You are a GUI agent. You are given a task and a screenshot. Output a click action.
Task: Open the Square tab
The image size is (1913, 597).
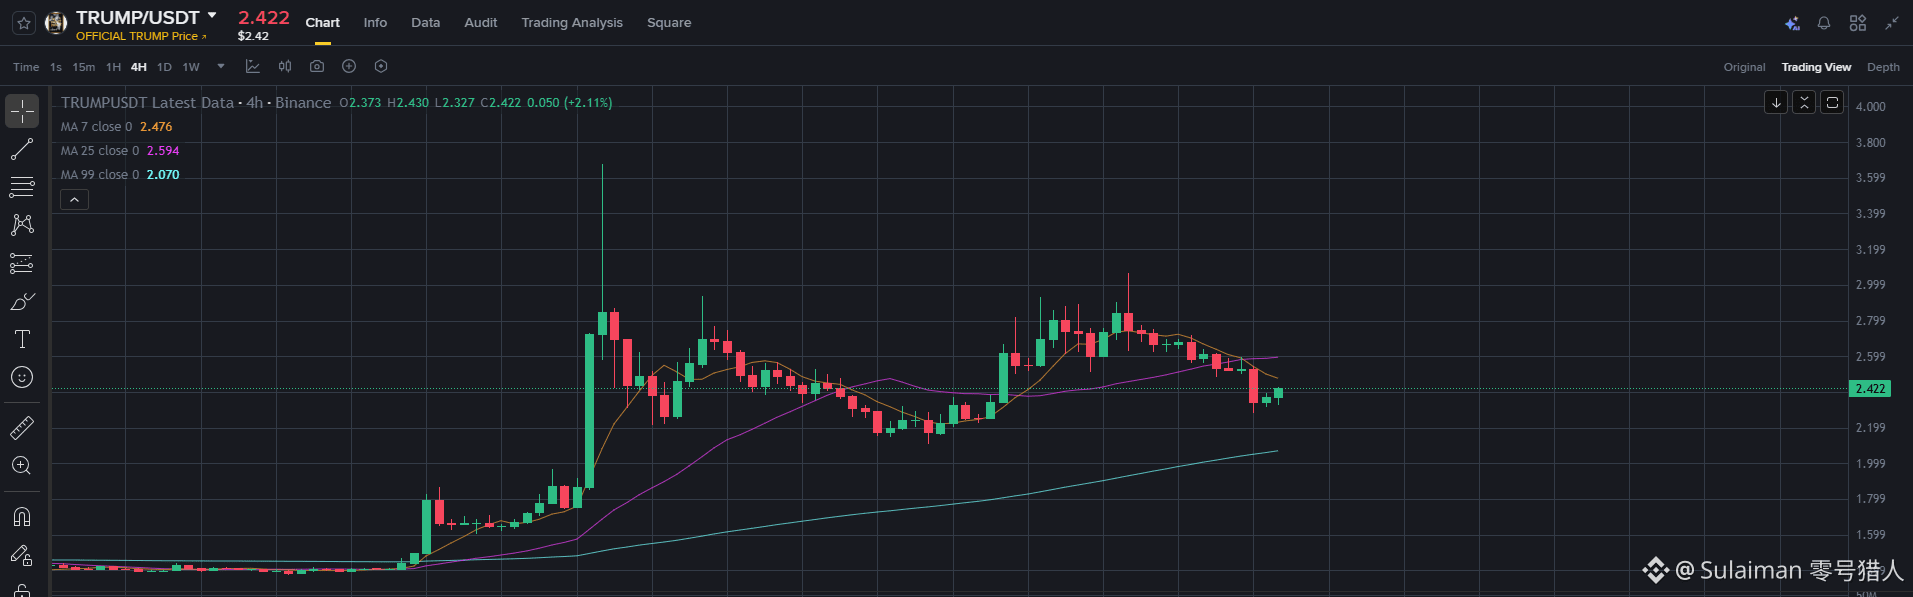pos(669,22)
